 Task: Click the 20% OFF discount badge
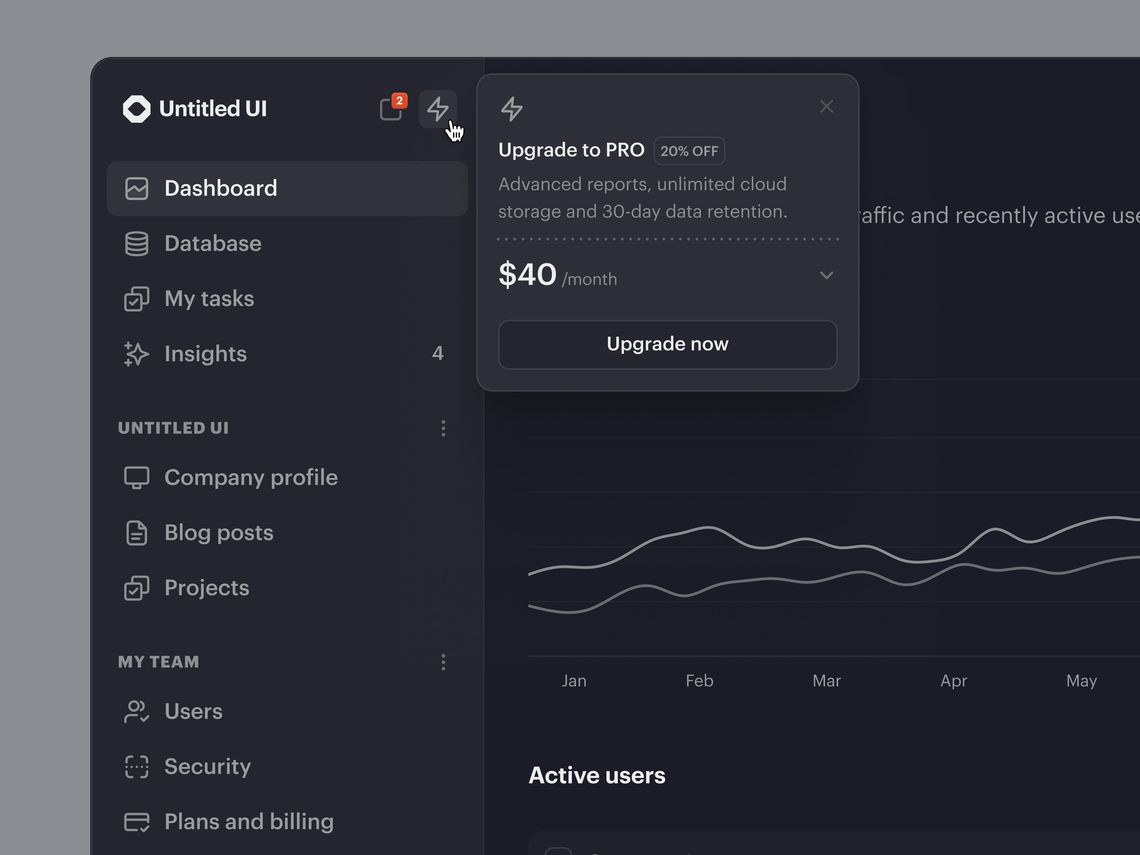(x=689, y=151)
